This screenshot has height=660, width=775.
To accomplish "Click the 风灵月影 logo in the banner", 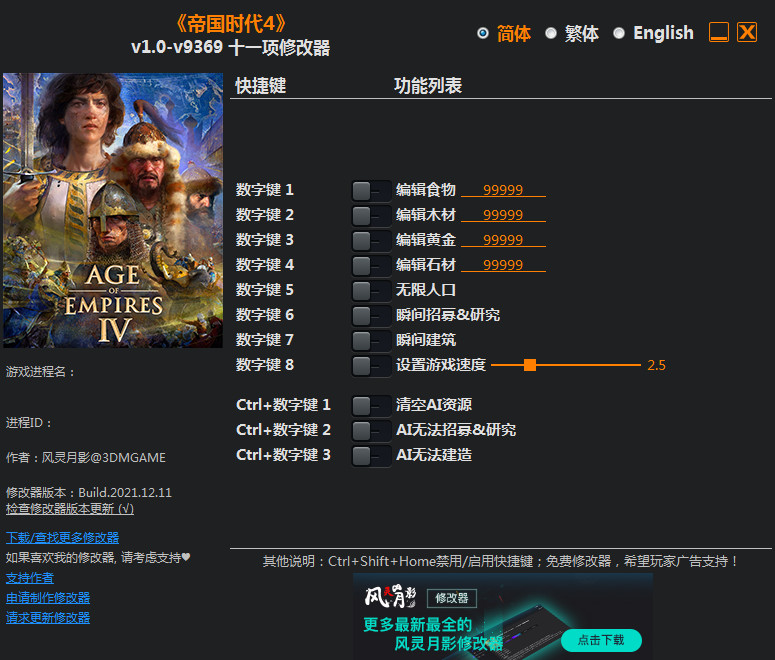I will pyautogui.click(x=390, y=597).
